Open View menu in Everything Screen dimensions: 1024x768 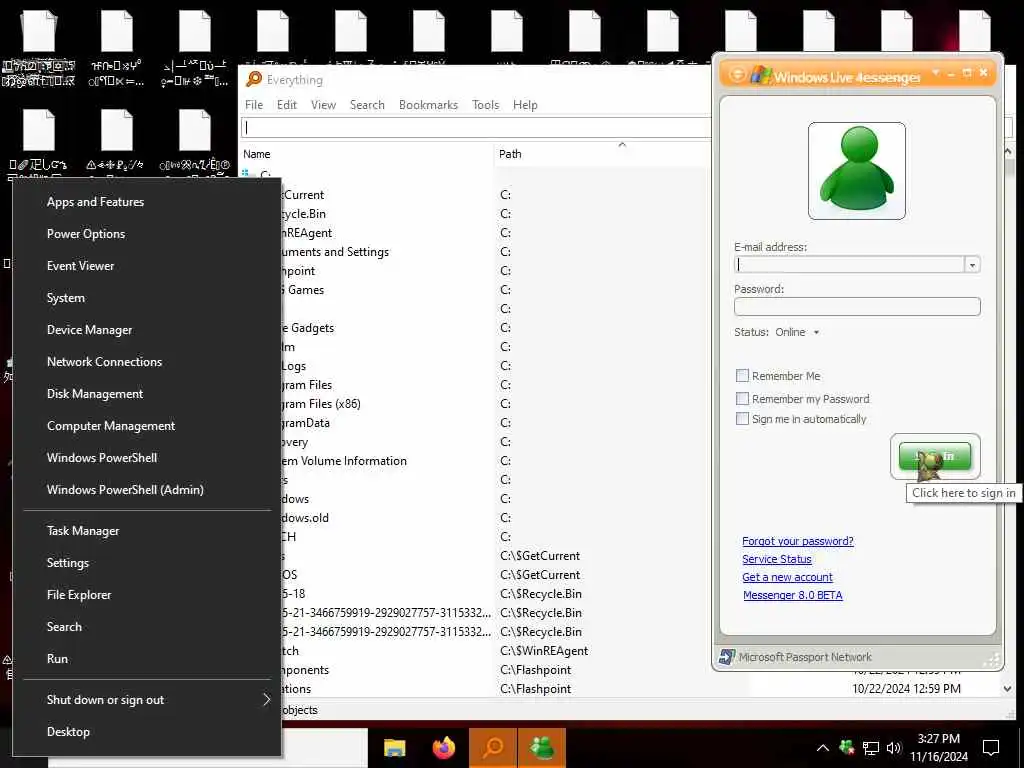click(323, 104)
